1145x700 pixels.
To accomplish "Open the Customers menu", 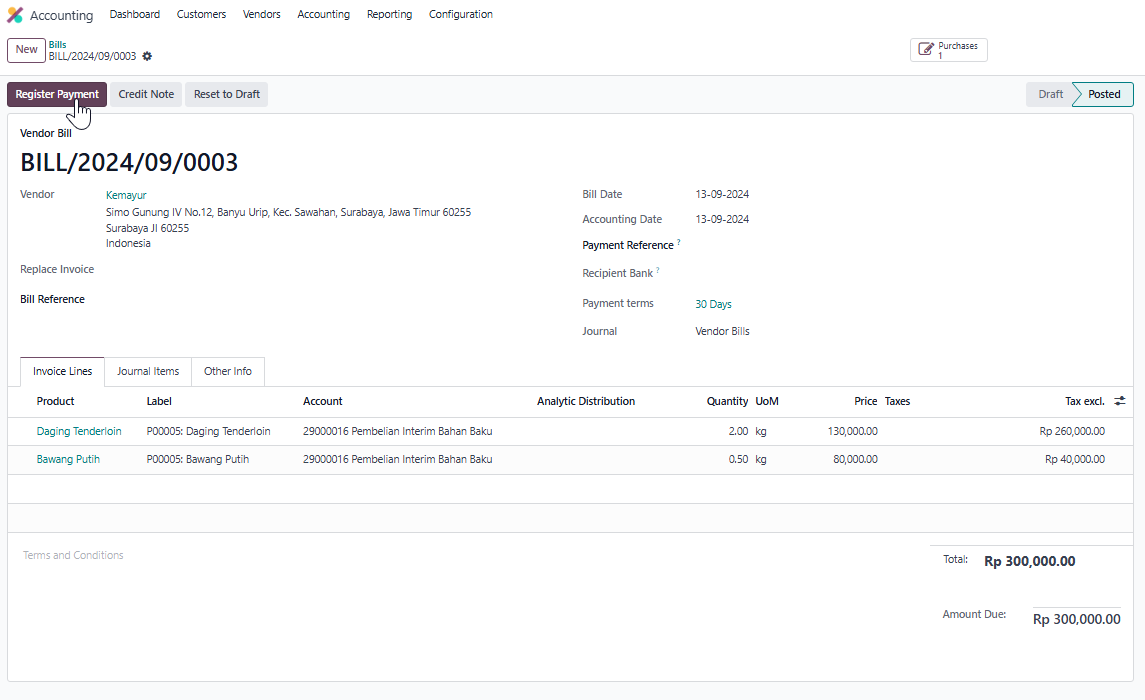I will 202,15.
